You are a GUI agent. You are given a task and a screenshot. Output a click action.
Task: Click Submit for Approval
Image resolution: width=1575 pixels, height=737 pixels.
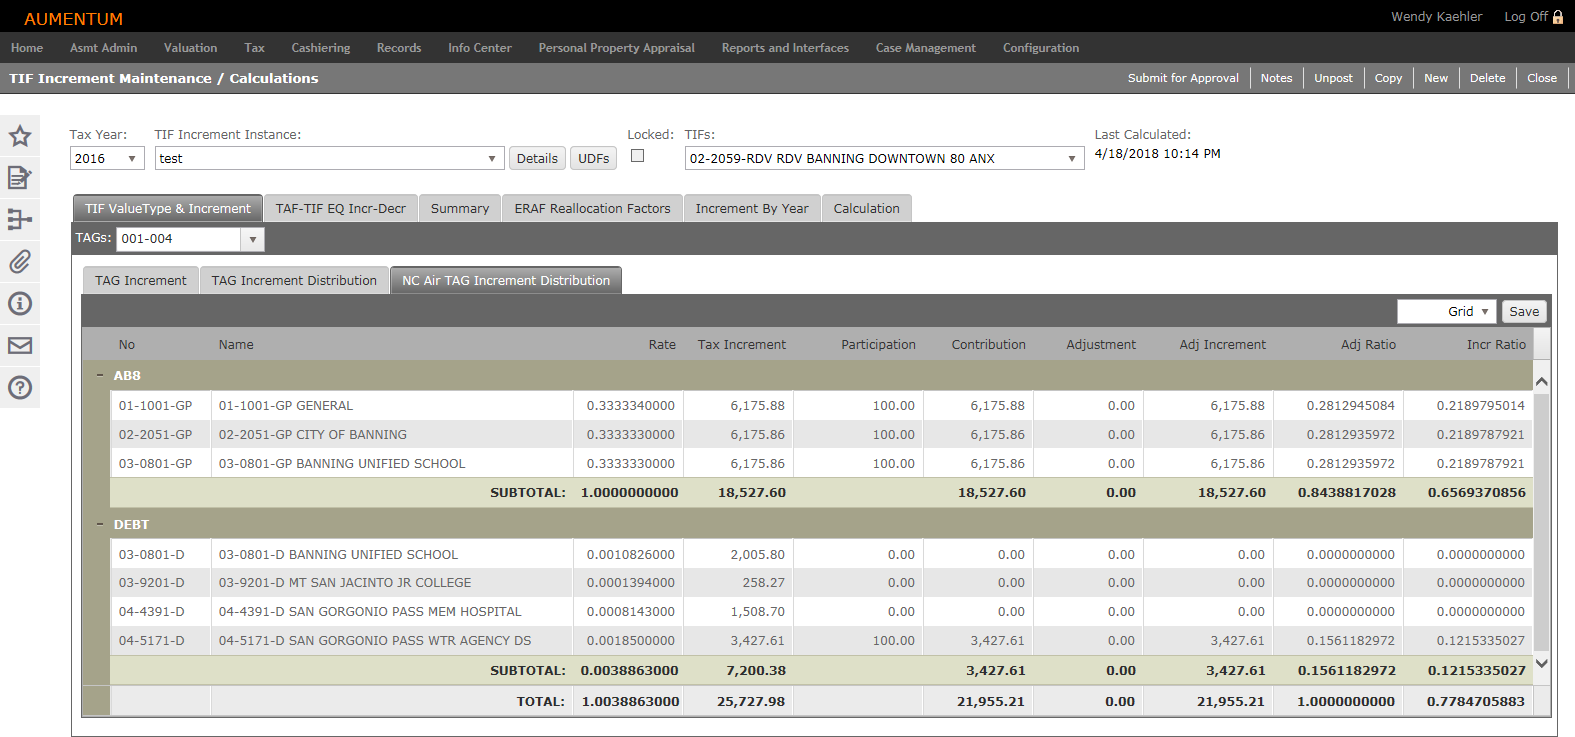coord(1183,78)
